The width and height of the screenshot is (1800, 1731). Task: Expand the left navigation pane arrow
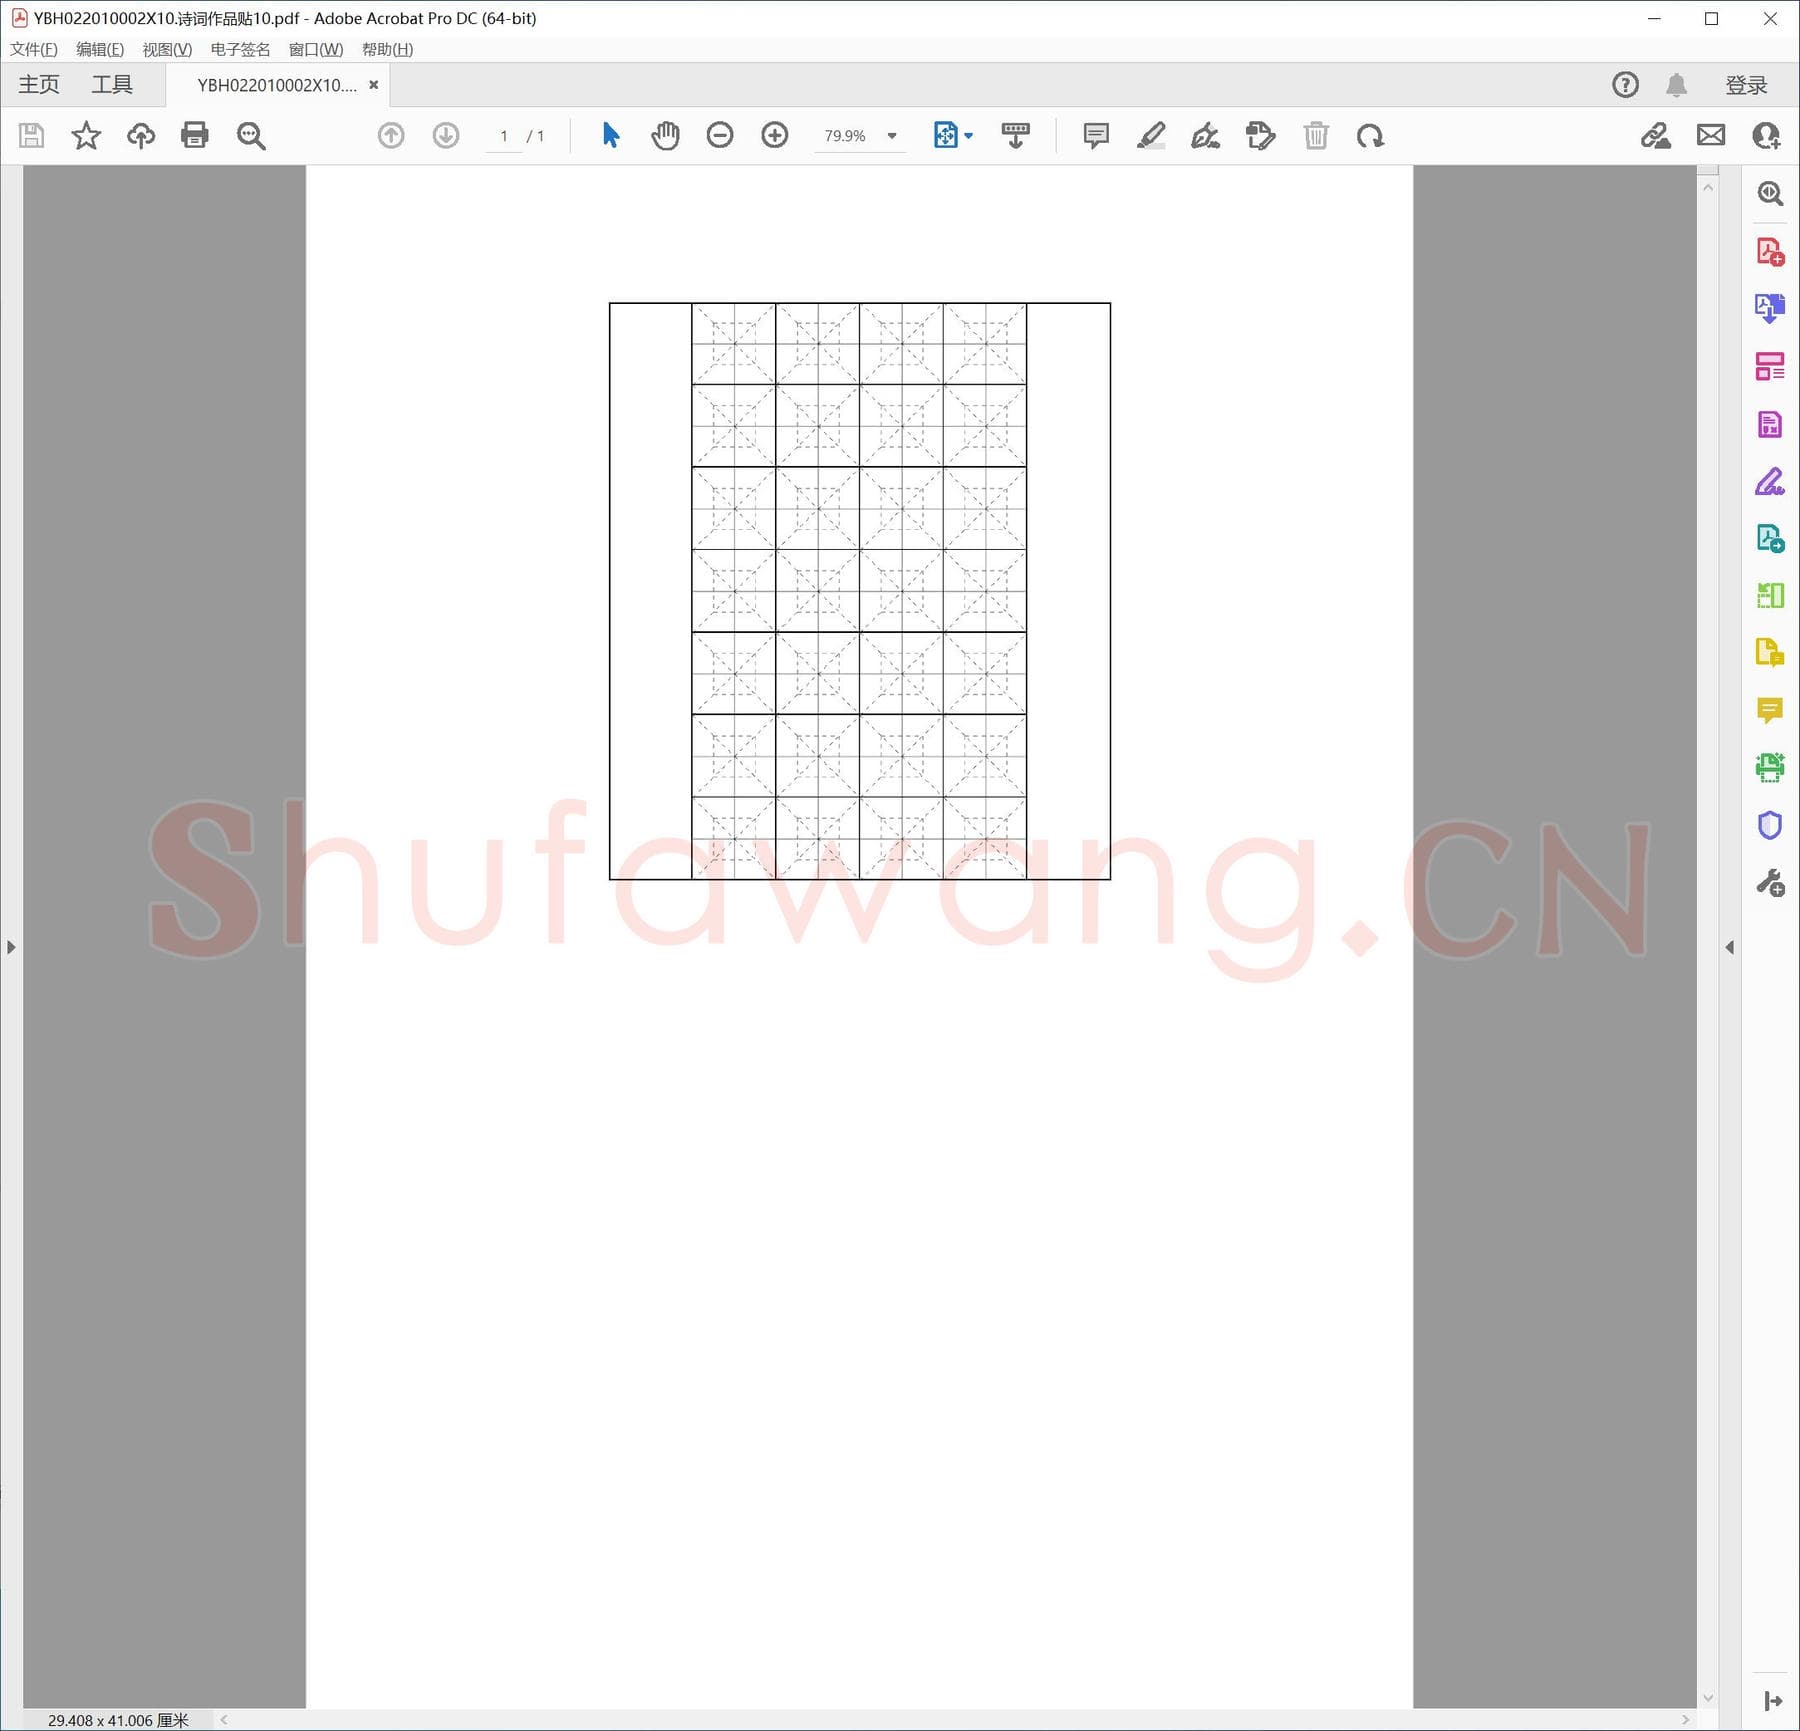tap(11, 947)
